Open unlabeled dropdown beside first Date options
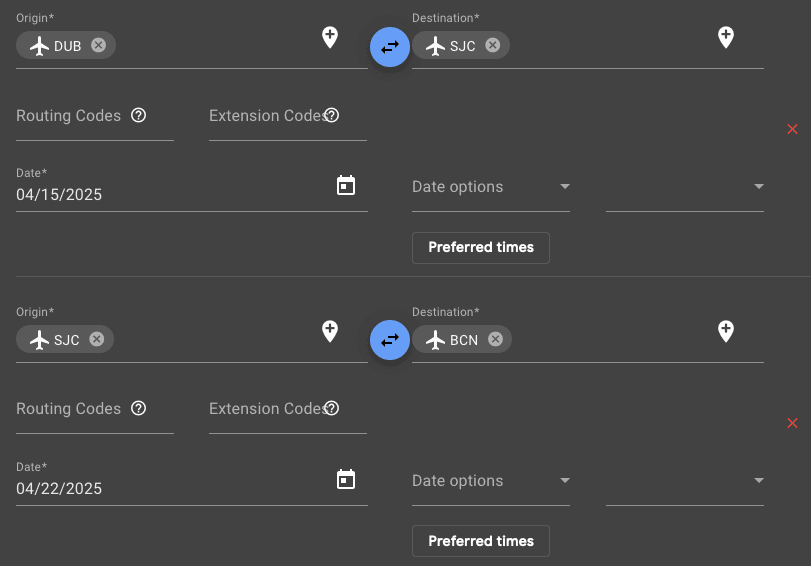811x566 pixels. (x=684, y=187)
